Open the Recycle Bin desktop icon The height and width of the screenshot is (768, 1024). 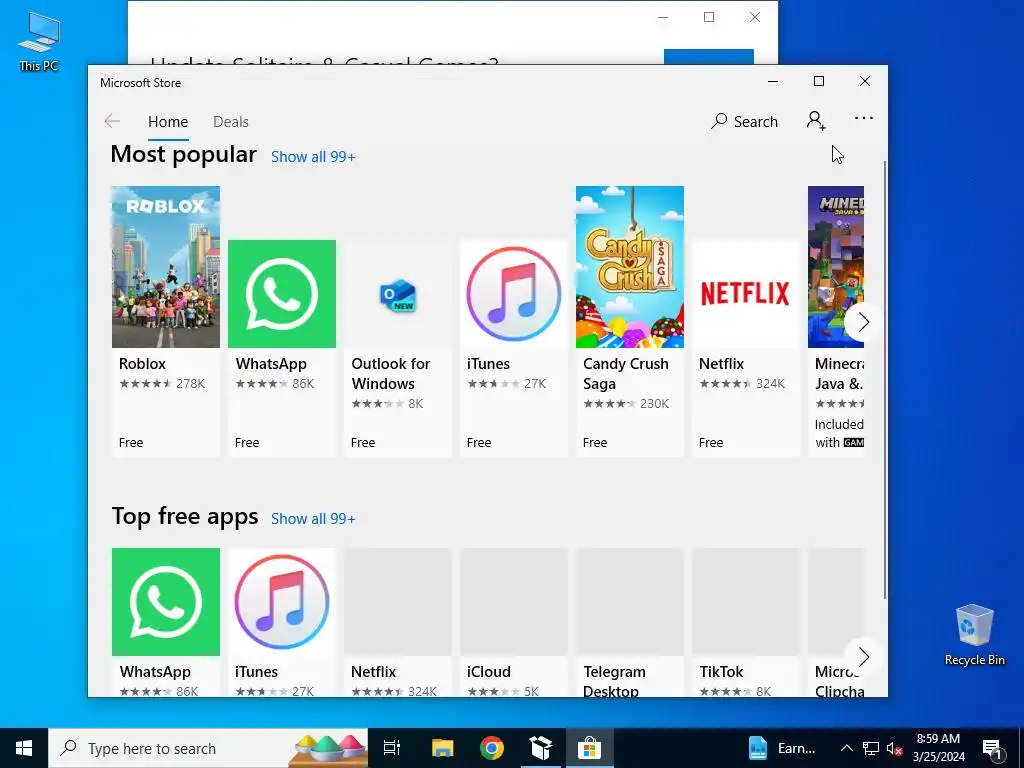pyautogui.click(x=974, y=634)
